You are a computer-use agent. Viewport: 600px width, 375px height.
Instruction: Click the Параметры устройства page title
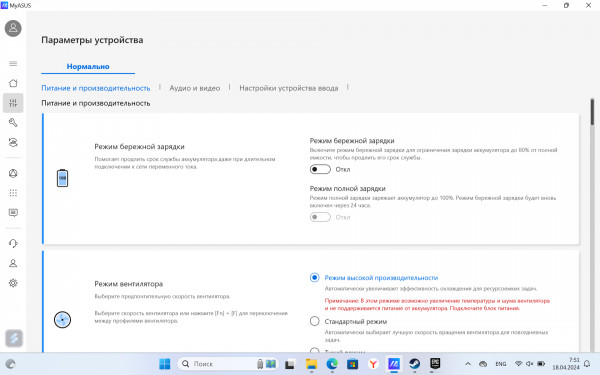[92, 40]
